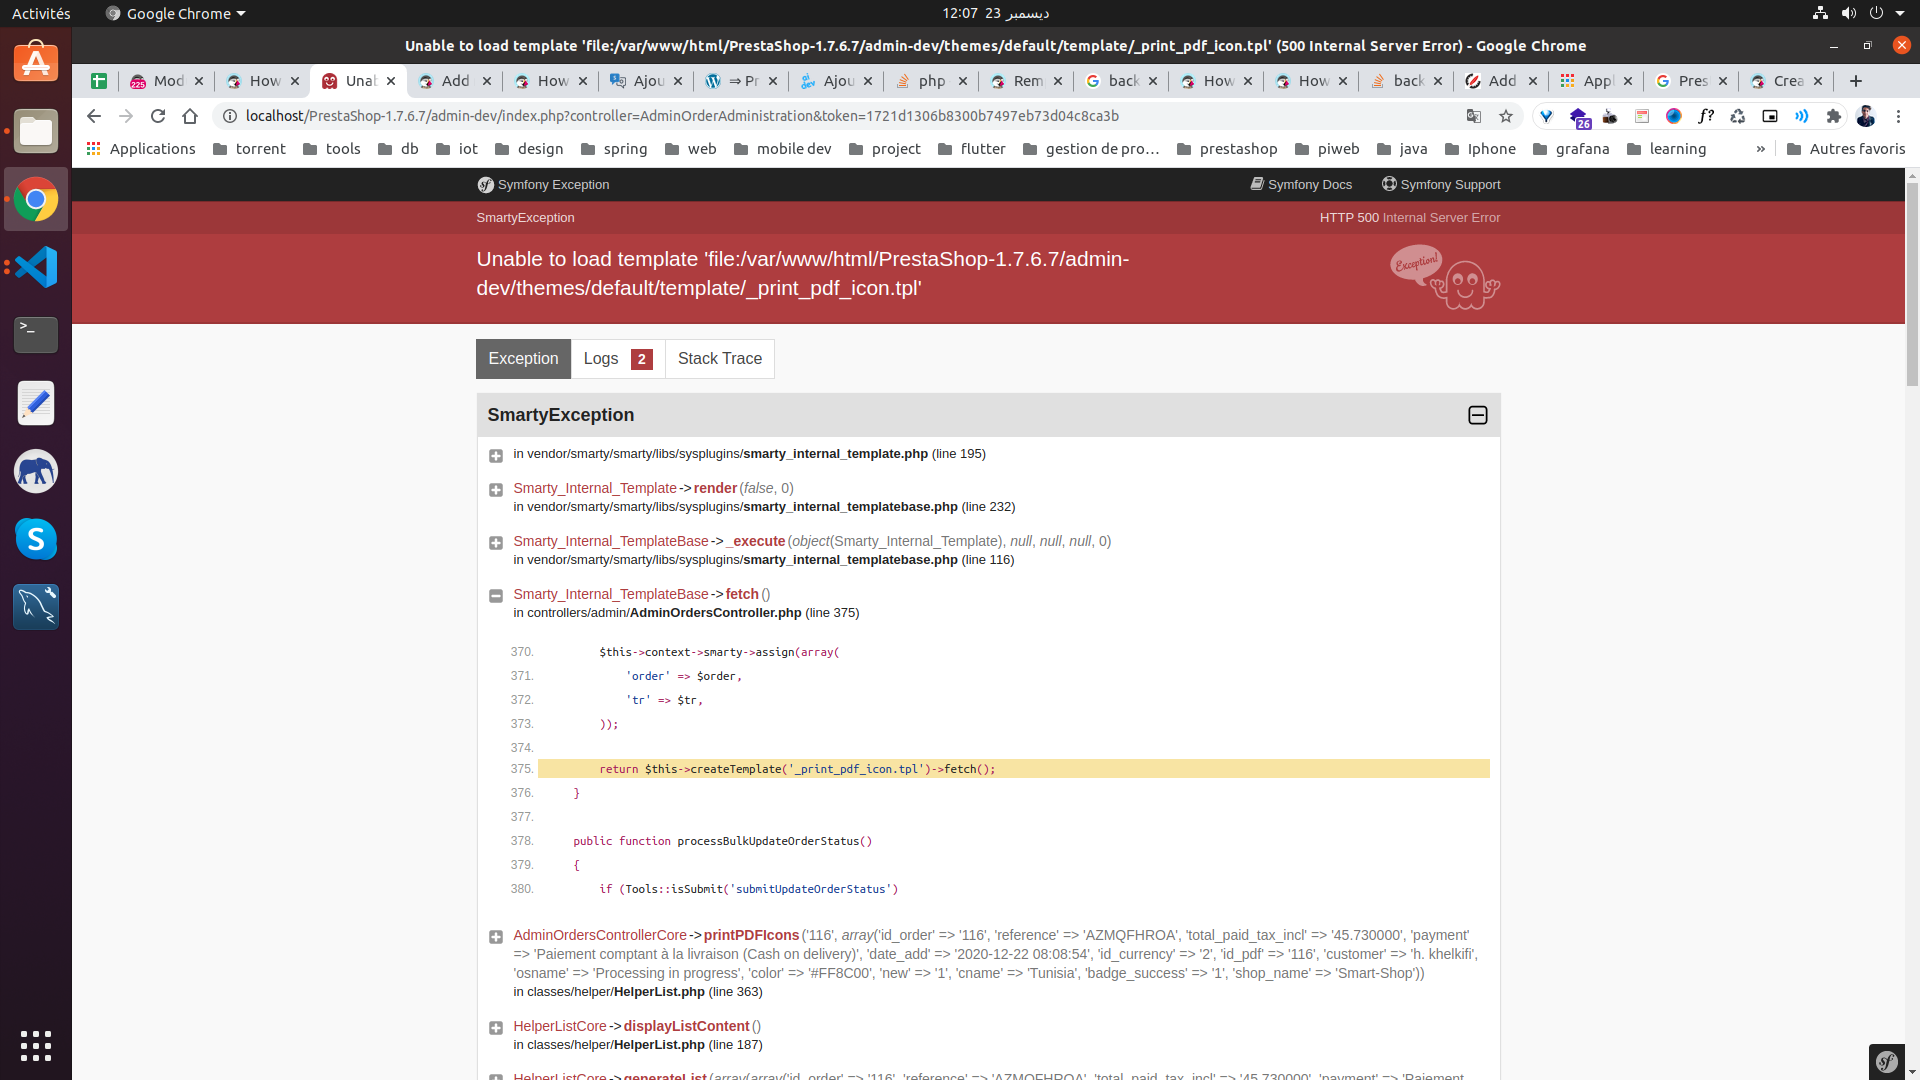The width and height of the screenshot is (1920, 1080).
Task: Expand the printPDFIcons trace entry
Action: point(495,937)
